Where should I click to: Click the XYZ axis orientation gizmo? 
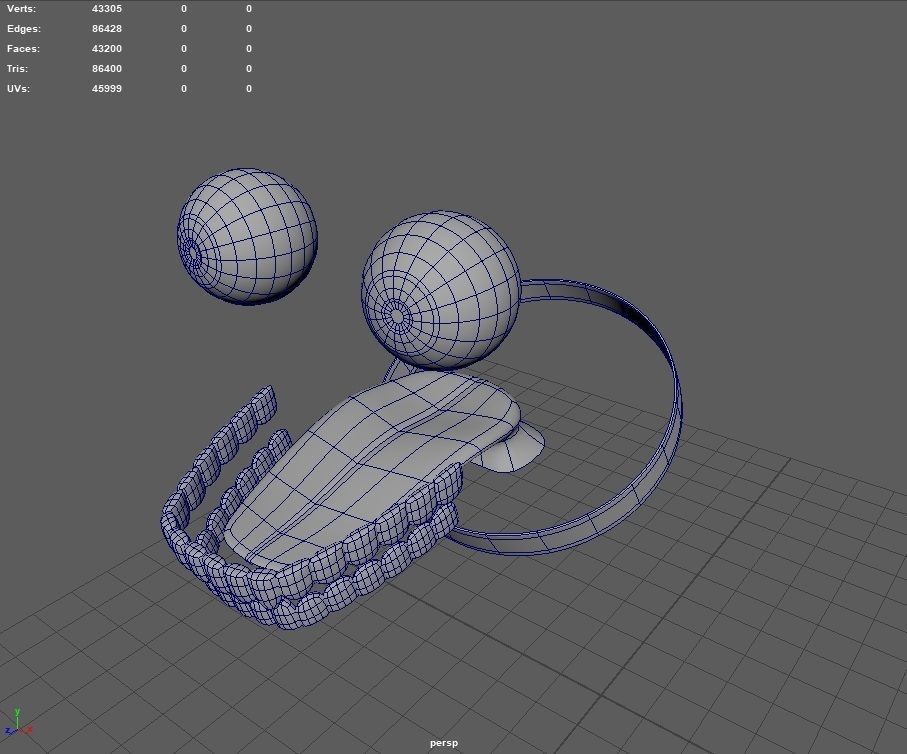click(x=17, y=723)
